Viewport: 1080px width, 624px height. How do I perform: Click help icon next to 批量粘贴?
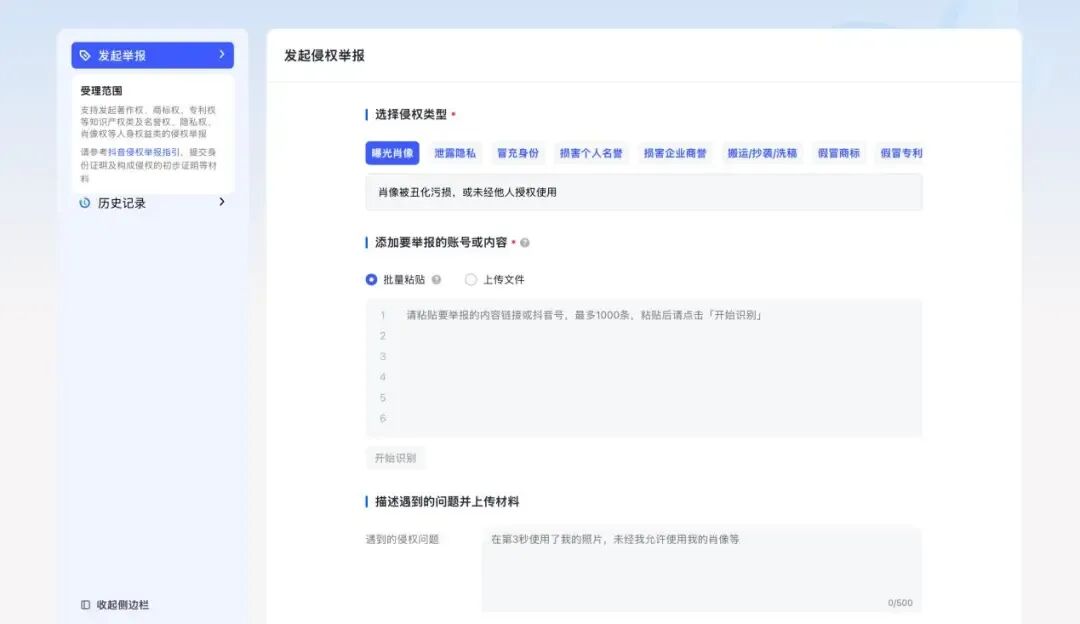click(436, 280)
